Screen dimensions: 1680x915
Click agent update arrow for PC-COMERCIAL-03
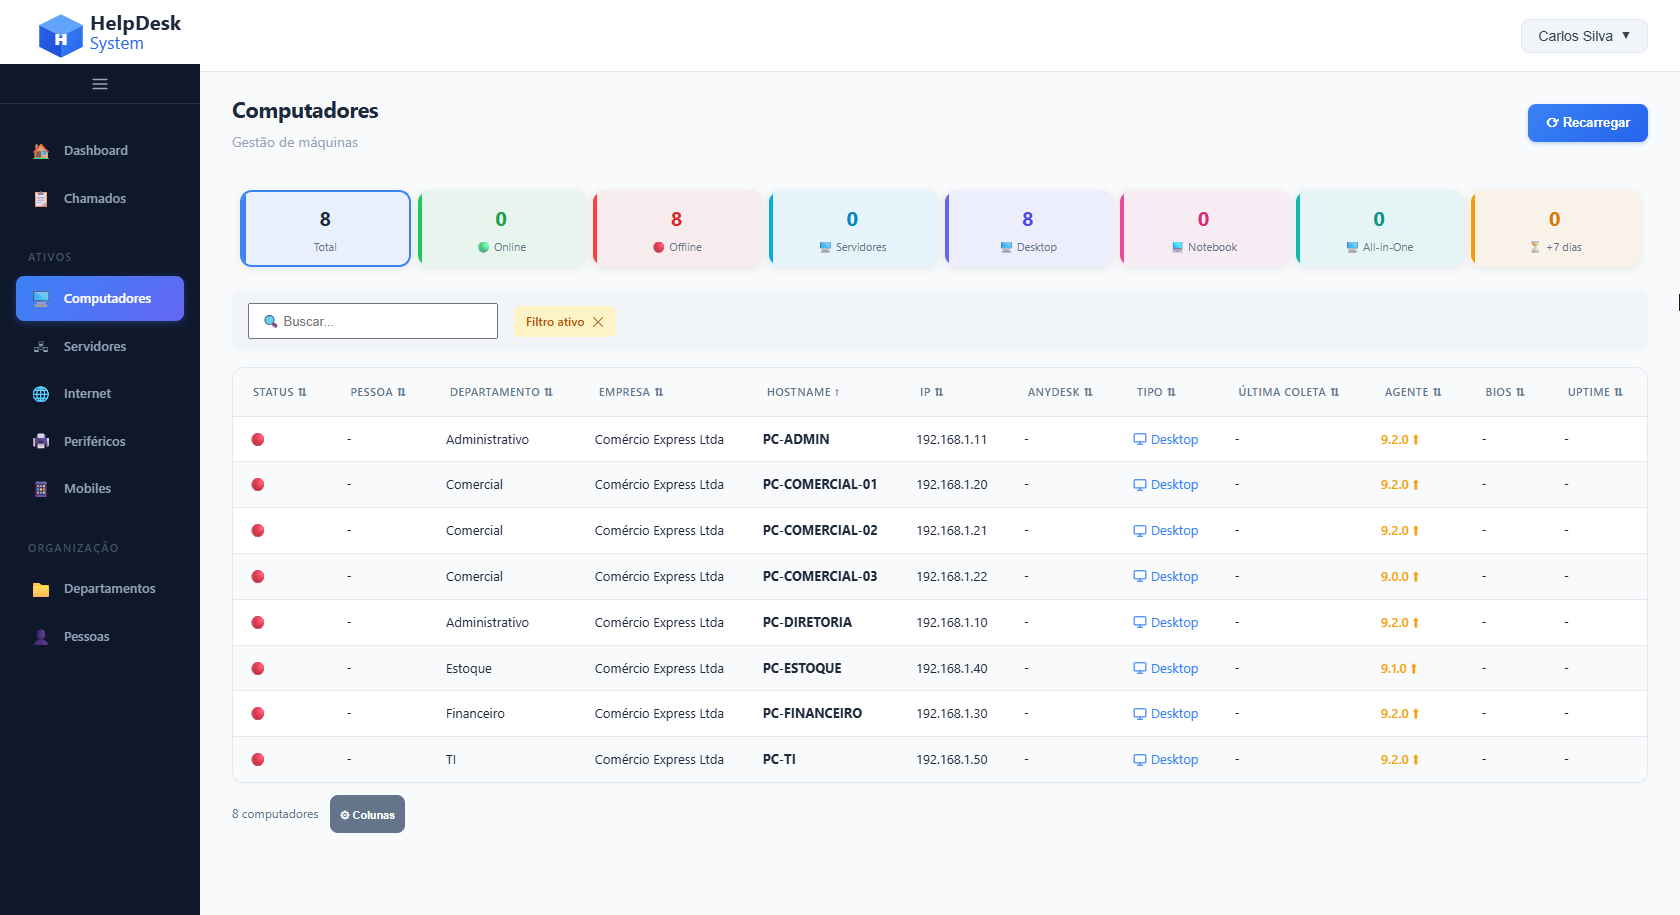click(1416, 577)
